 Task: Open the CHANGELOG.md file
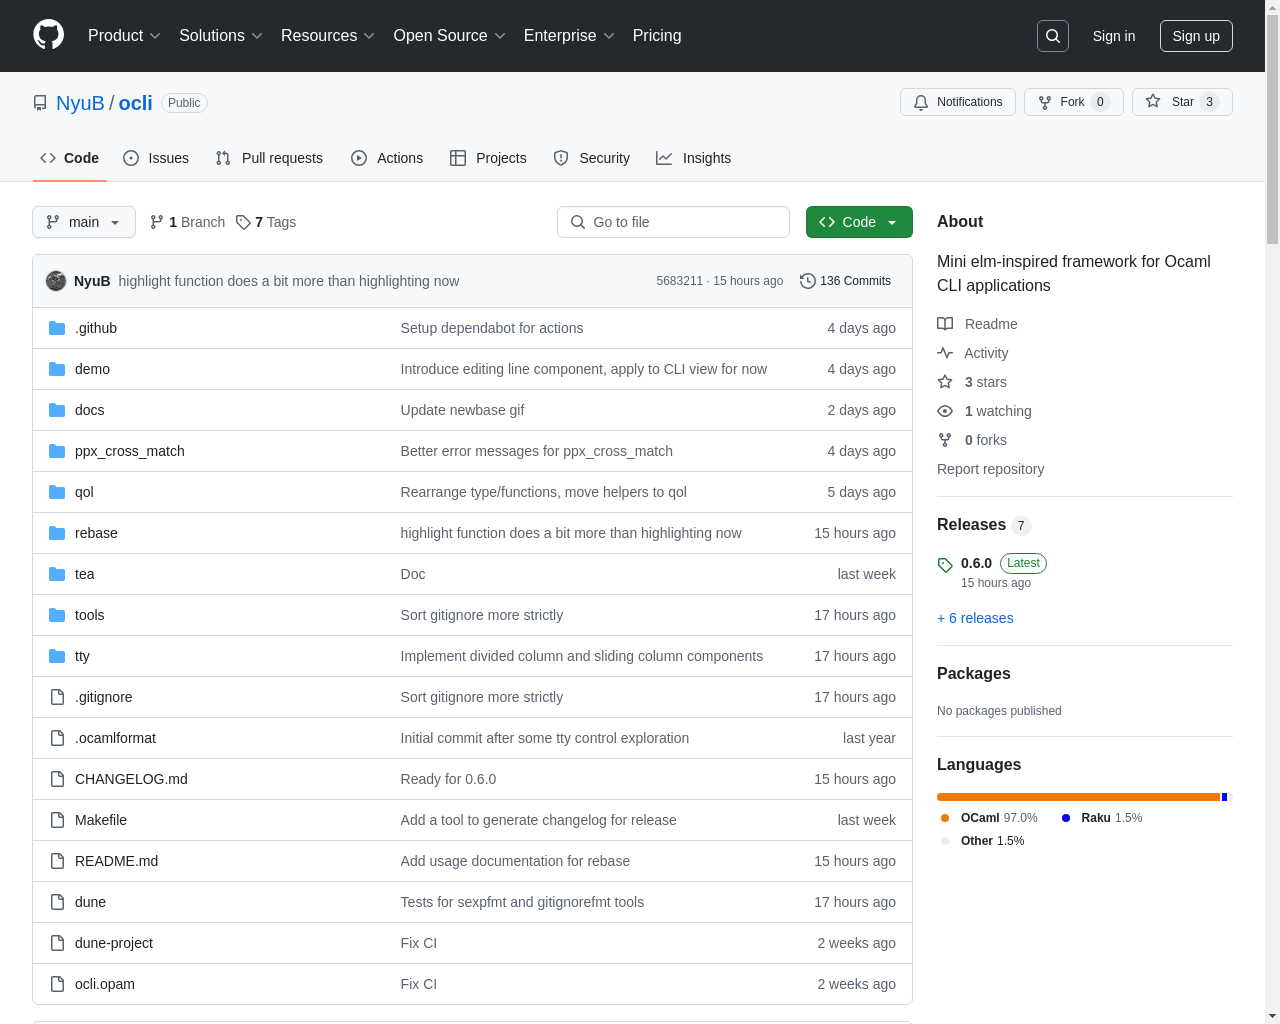pos(131,779)
